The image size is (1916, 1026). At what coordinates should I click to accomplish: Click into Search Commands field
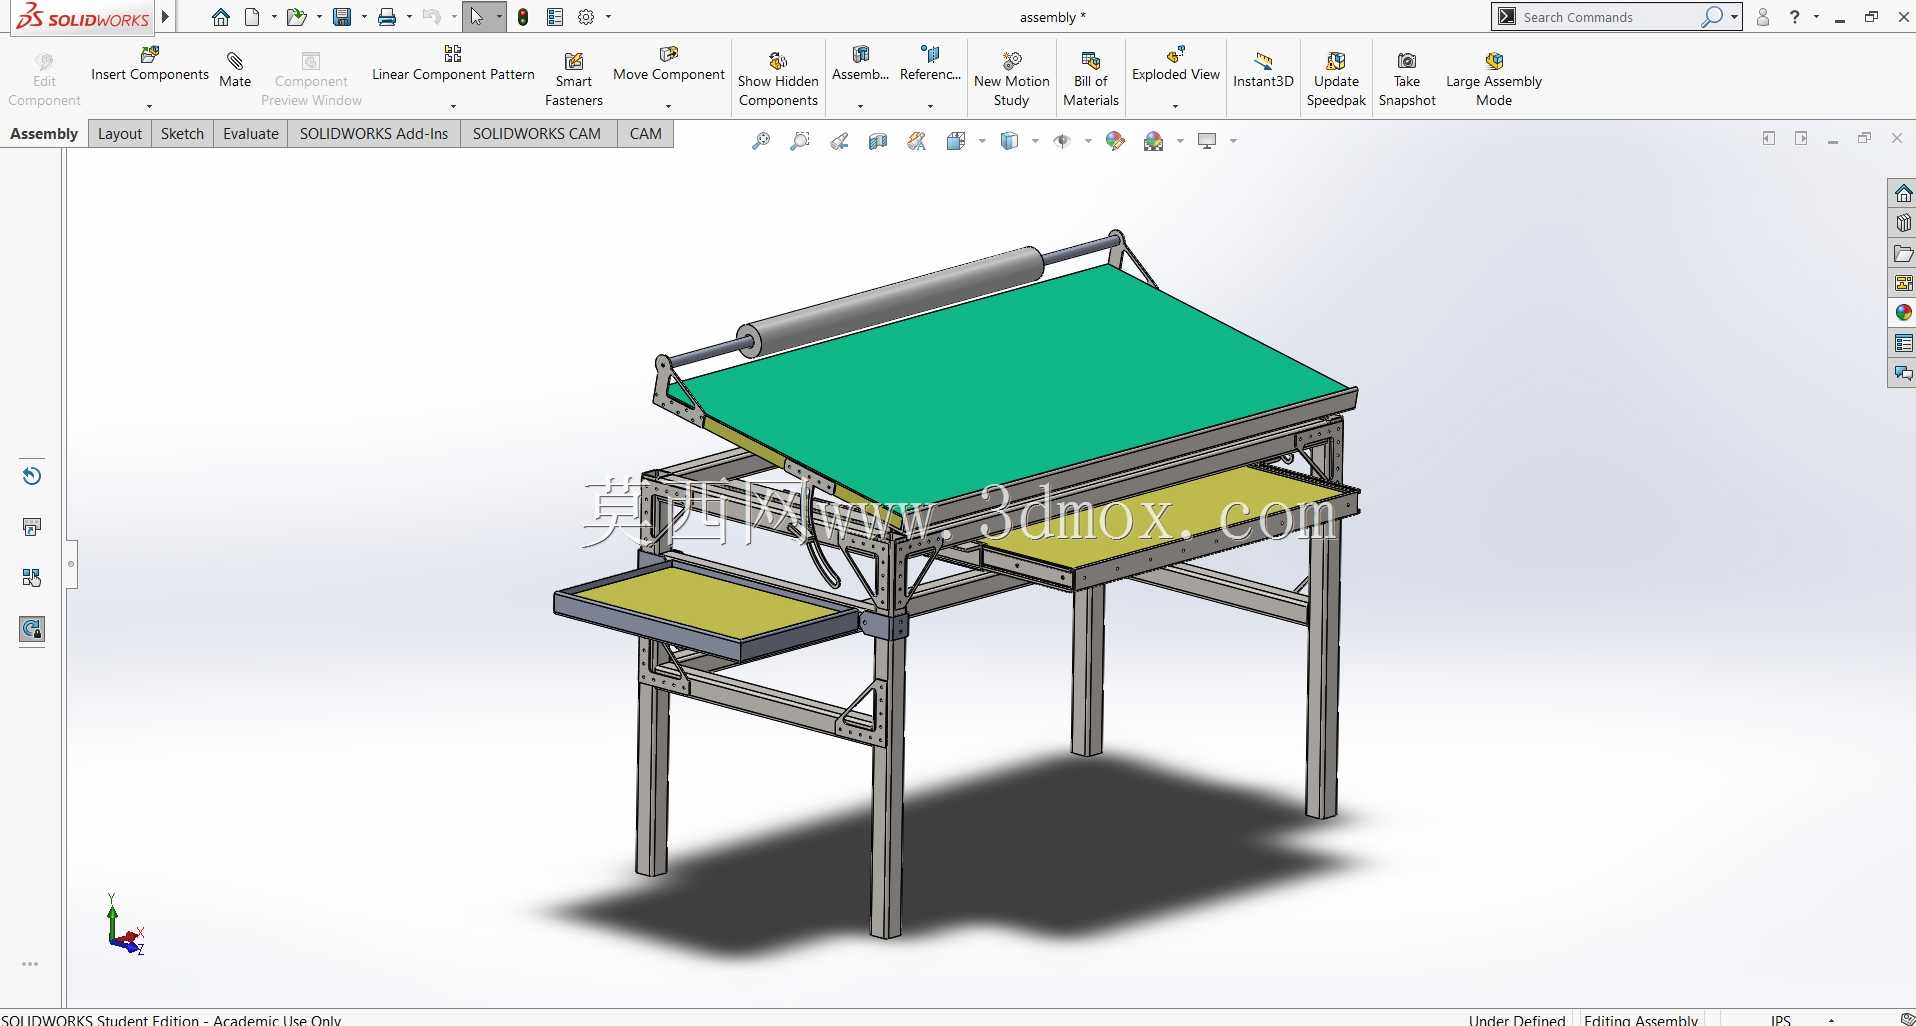[x=1610, y=17]
